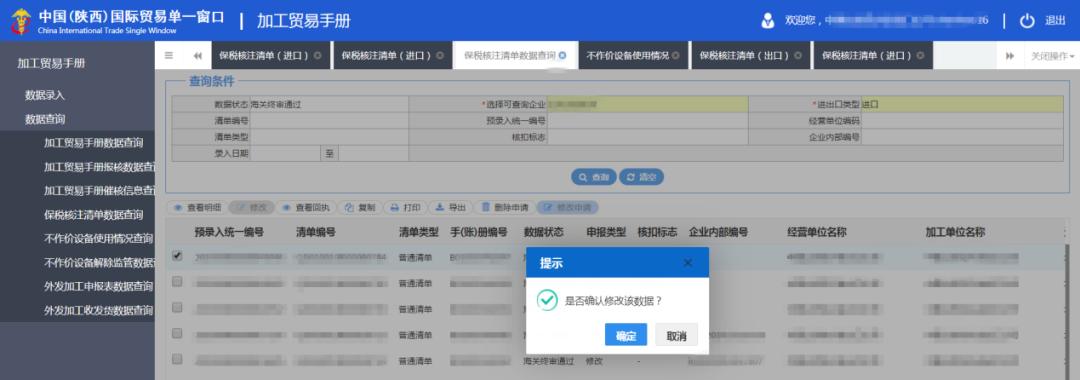Click the 打印 toolbar button
Screen dimensions: 1080x380
click(405, 207)
